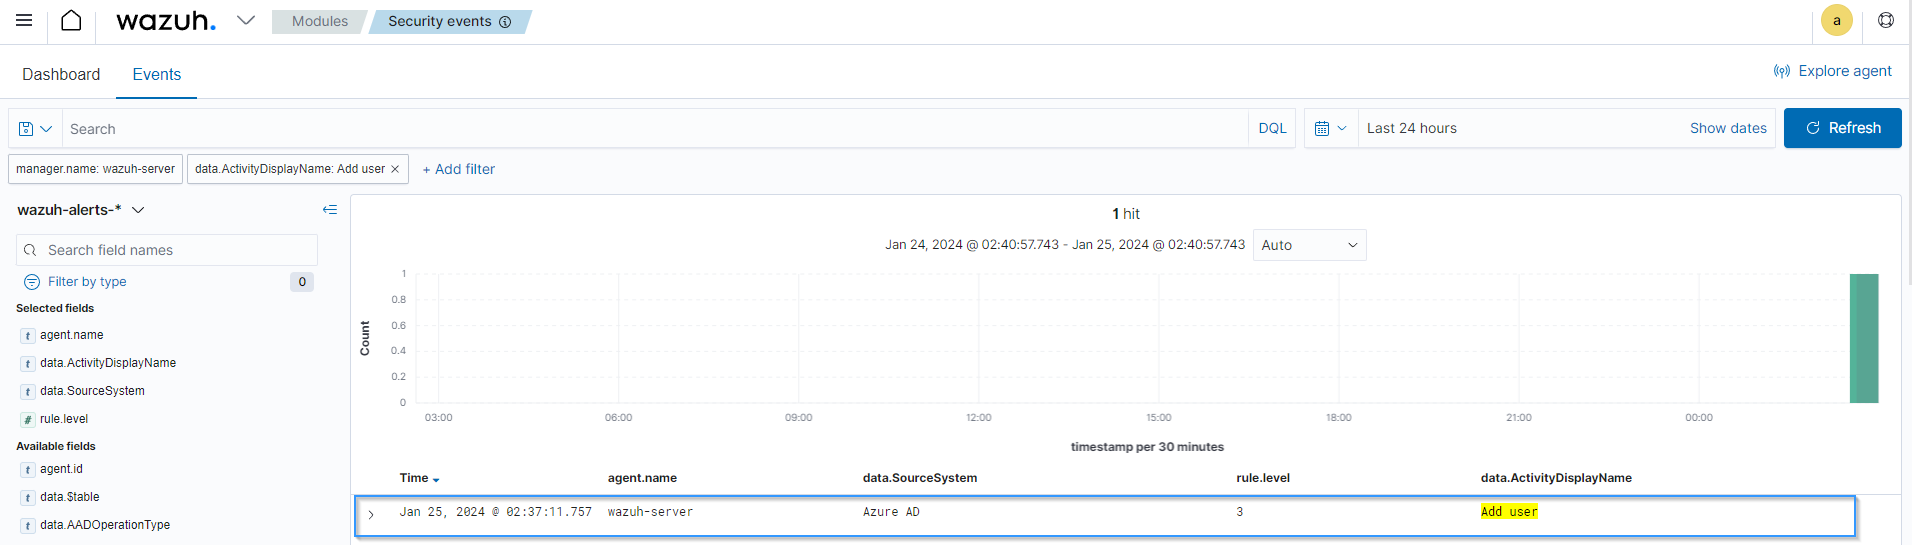This screenshot has height=545, width=1912.
Task: Collapse the fields sidebar
Action: point(329,210)
